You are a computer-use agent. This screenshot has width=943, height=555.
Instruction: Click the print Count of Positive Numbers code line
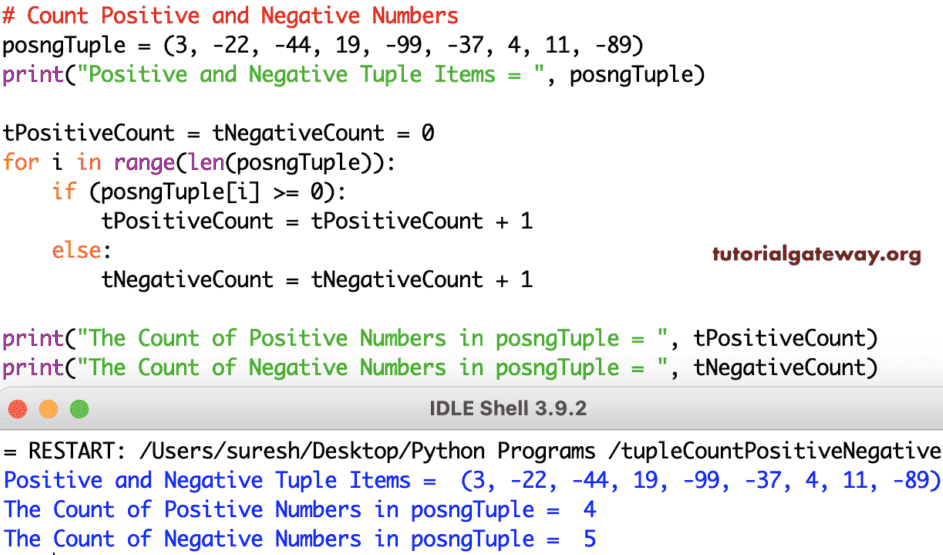coord(440,339)
